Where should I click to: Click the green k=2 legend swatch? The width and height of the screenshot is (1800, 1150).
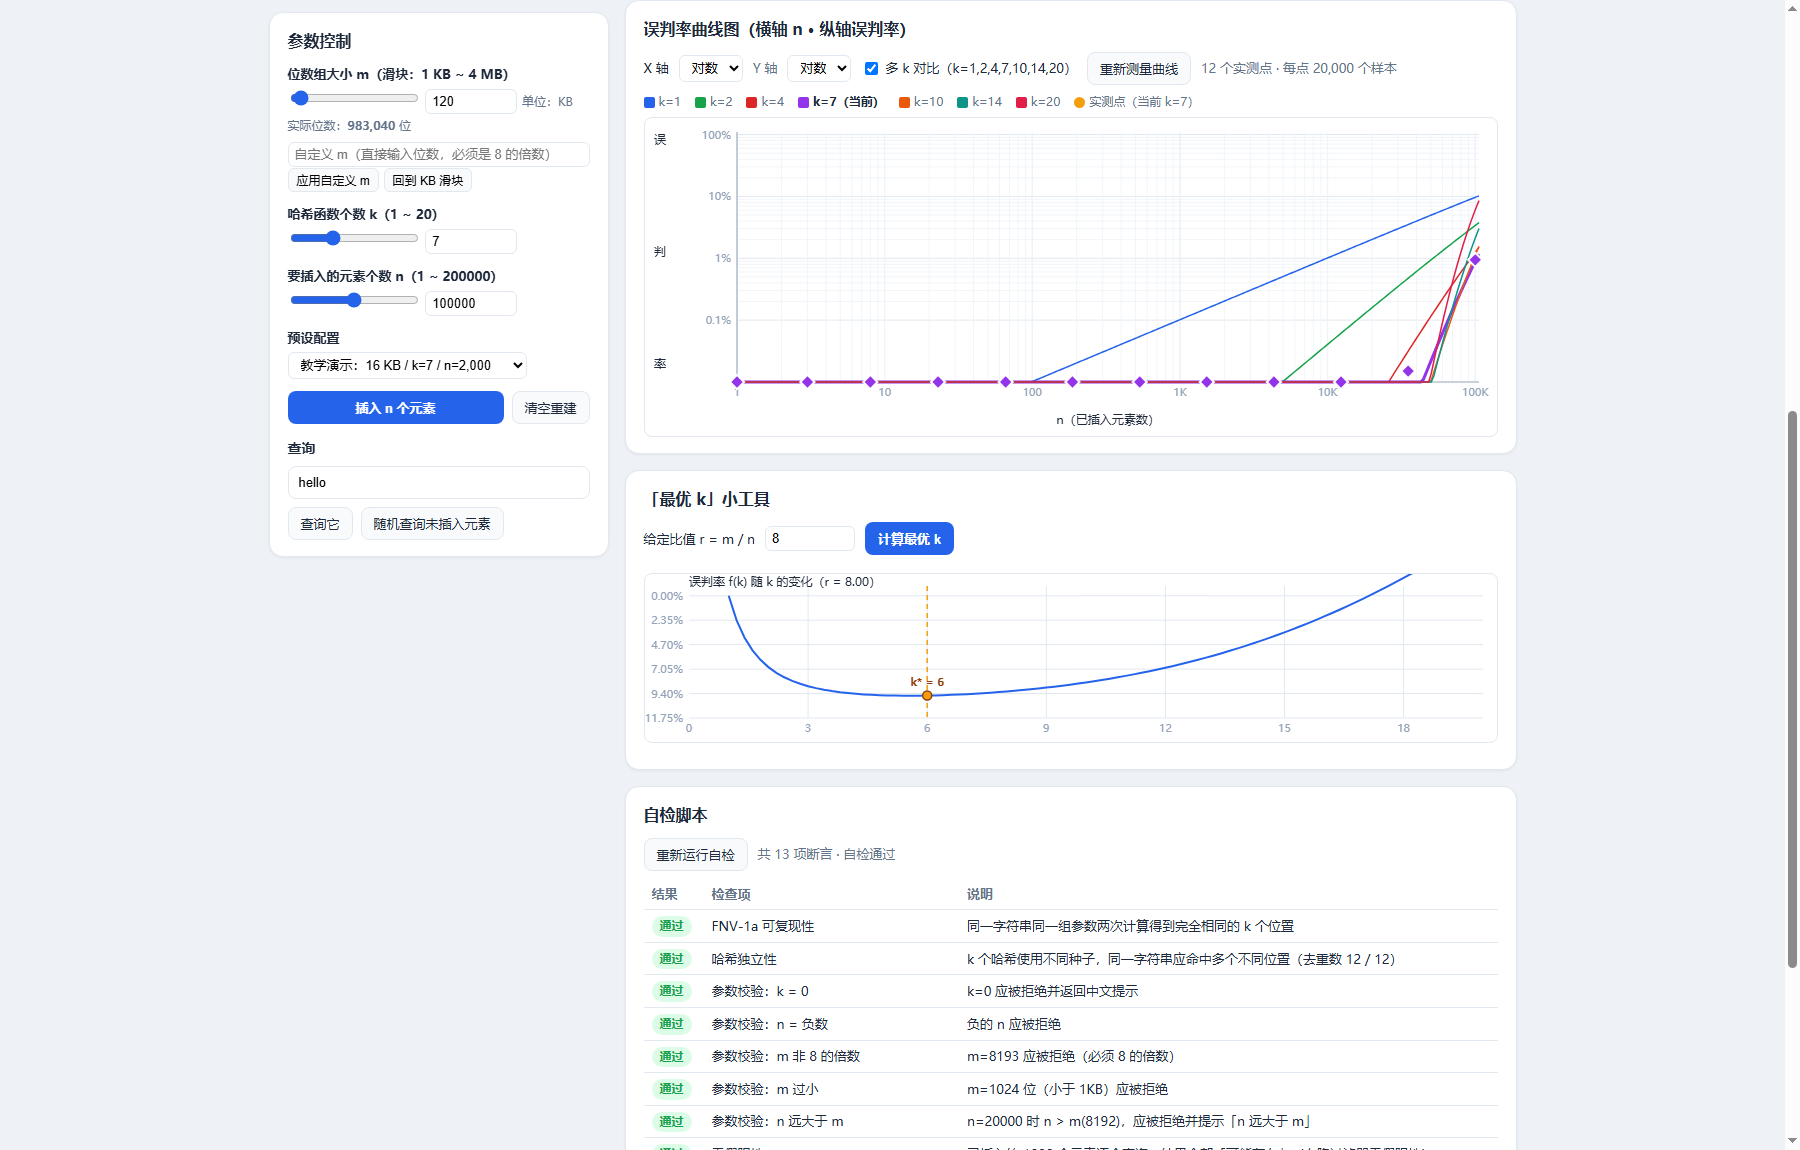click(700, 102)
